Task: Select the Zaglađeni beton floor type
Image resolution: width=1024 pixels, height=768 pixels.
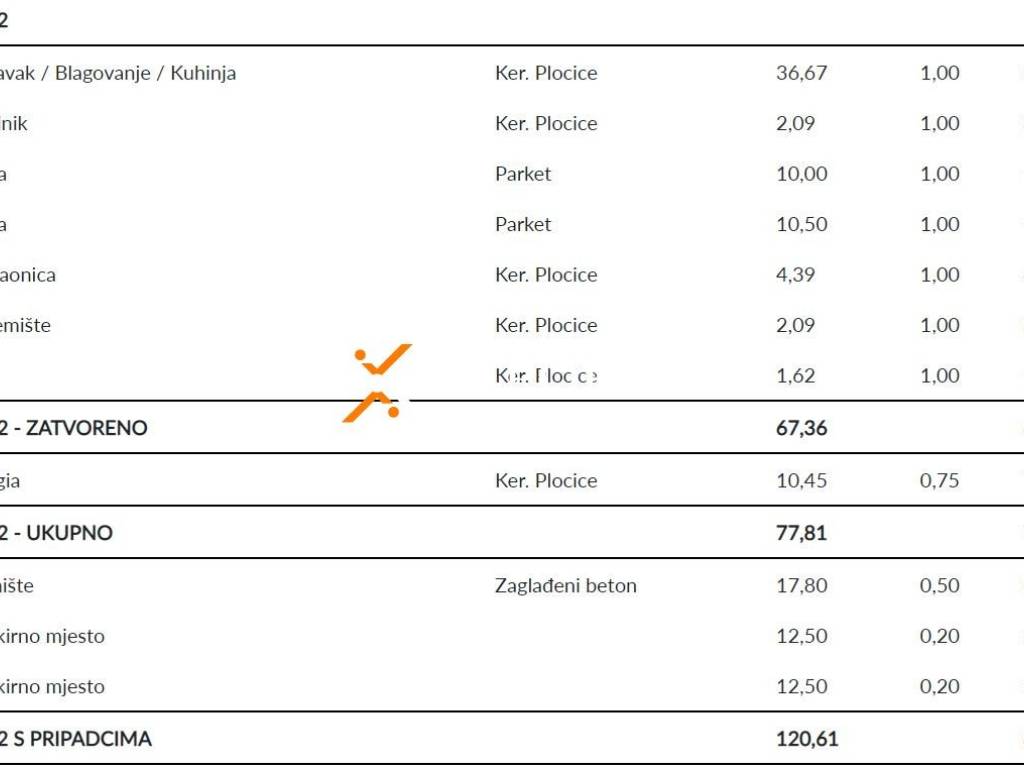Action: tap(565, 586)
